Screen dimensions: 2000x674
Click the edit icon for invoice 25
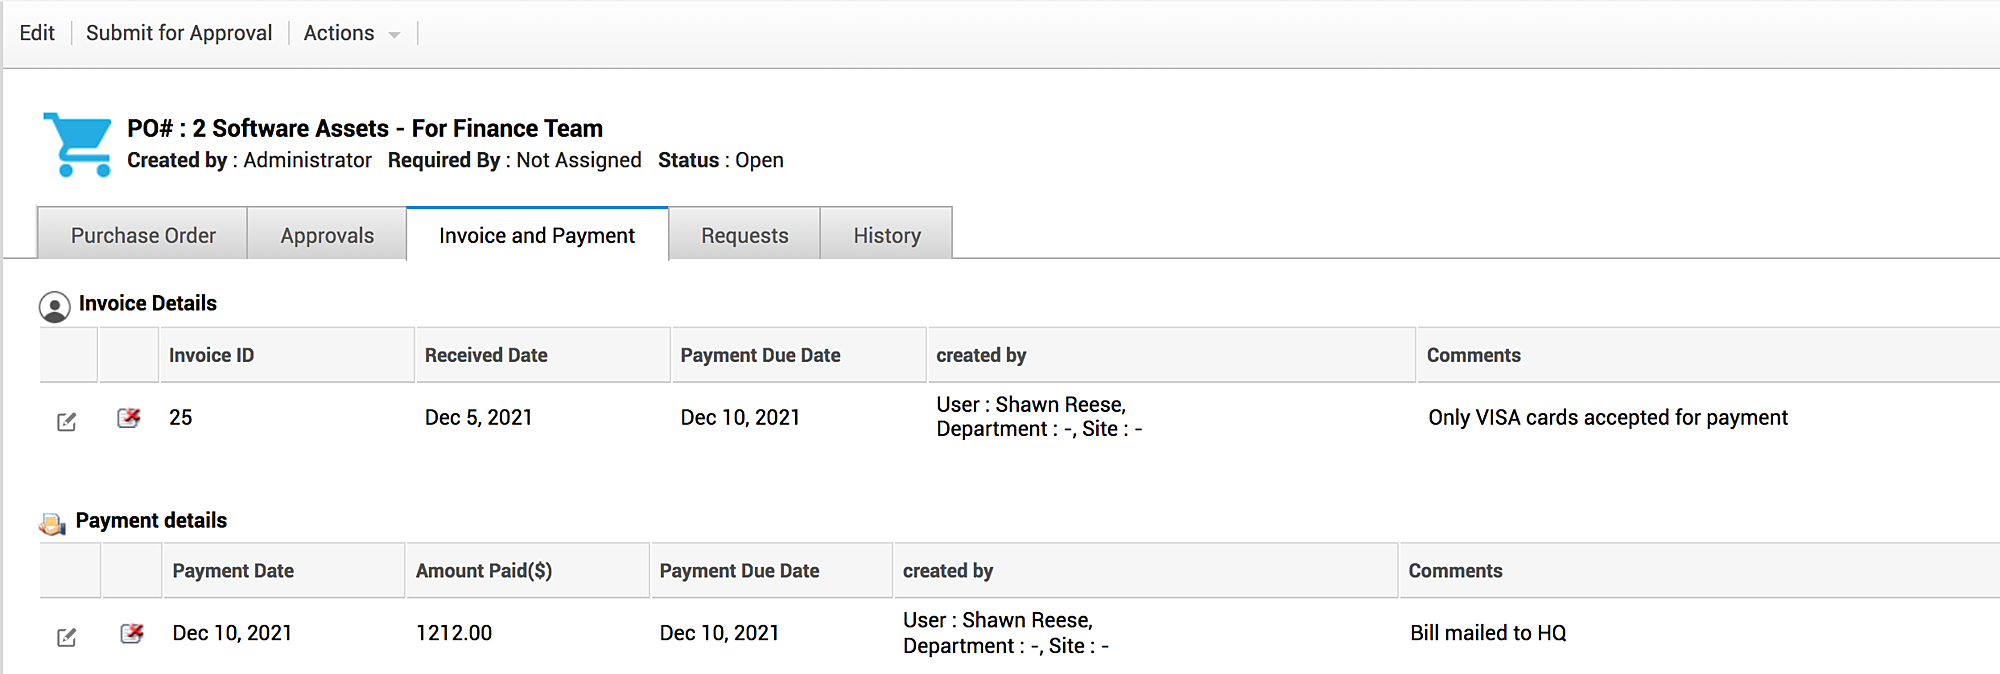click(x=67, y=421)
